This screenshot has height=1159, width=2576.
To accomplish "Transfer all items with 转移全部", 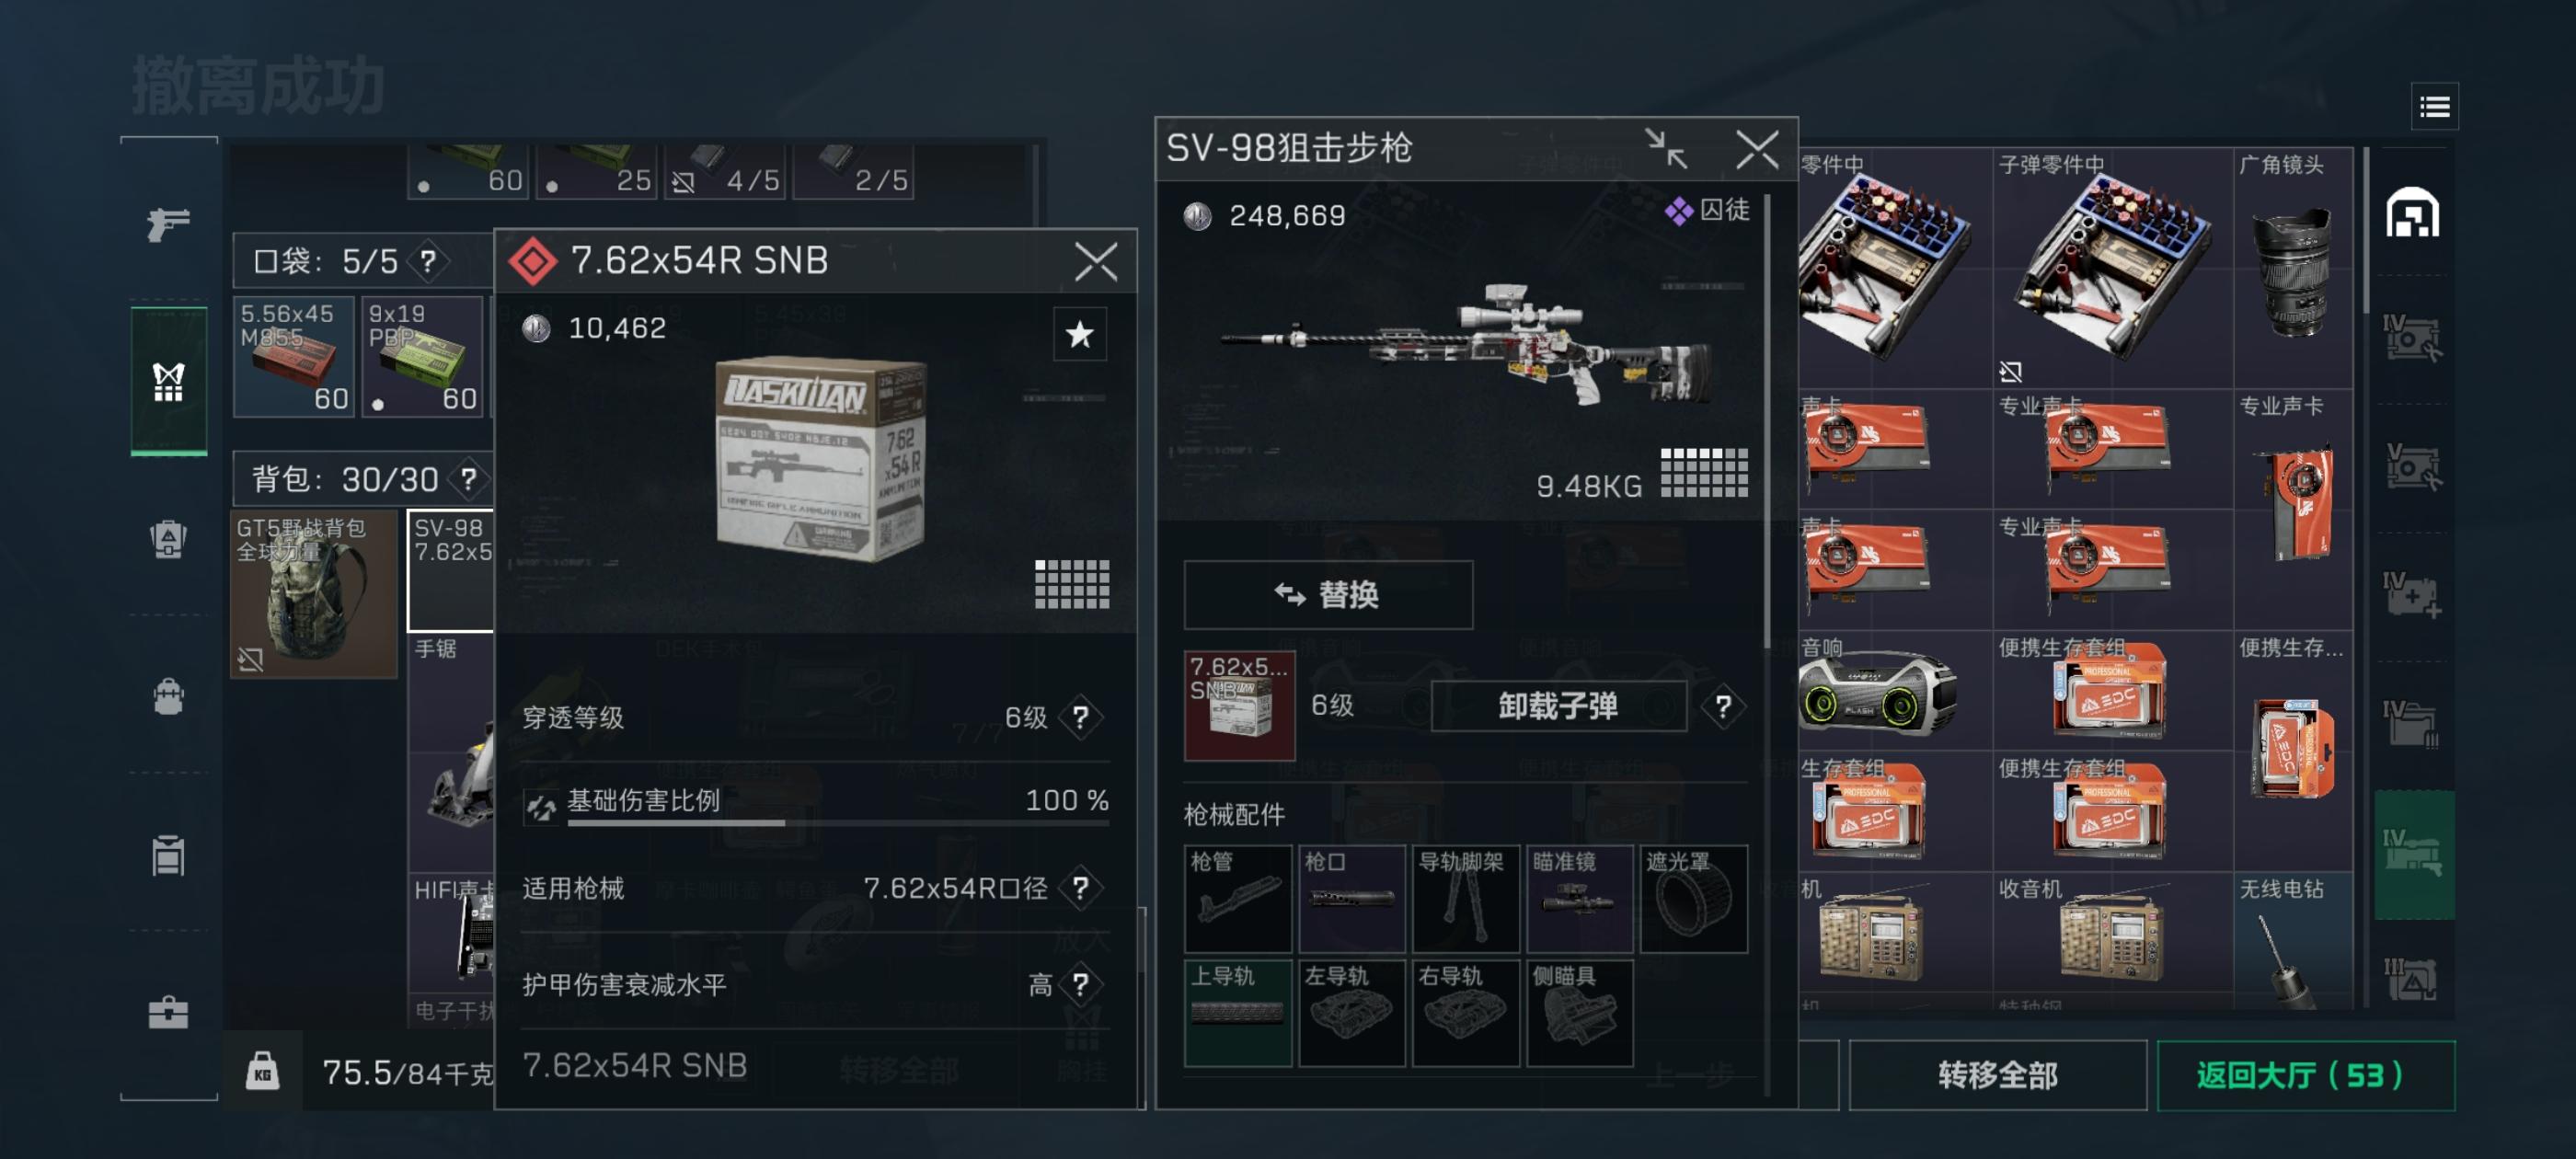I will pyautogui.click(x=1997, y=1075).
